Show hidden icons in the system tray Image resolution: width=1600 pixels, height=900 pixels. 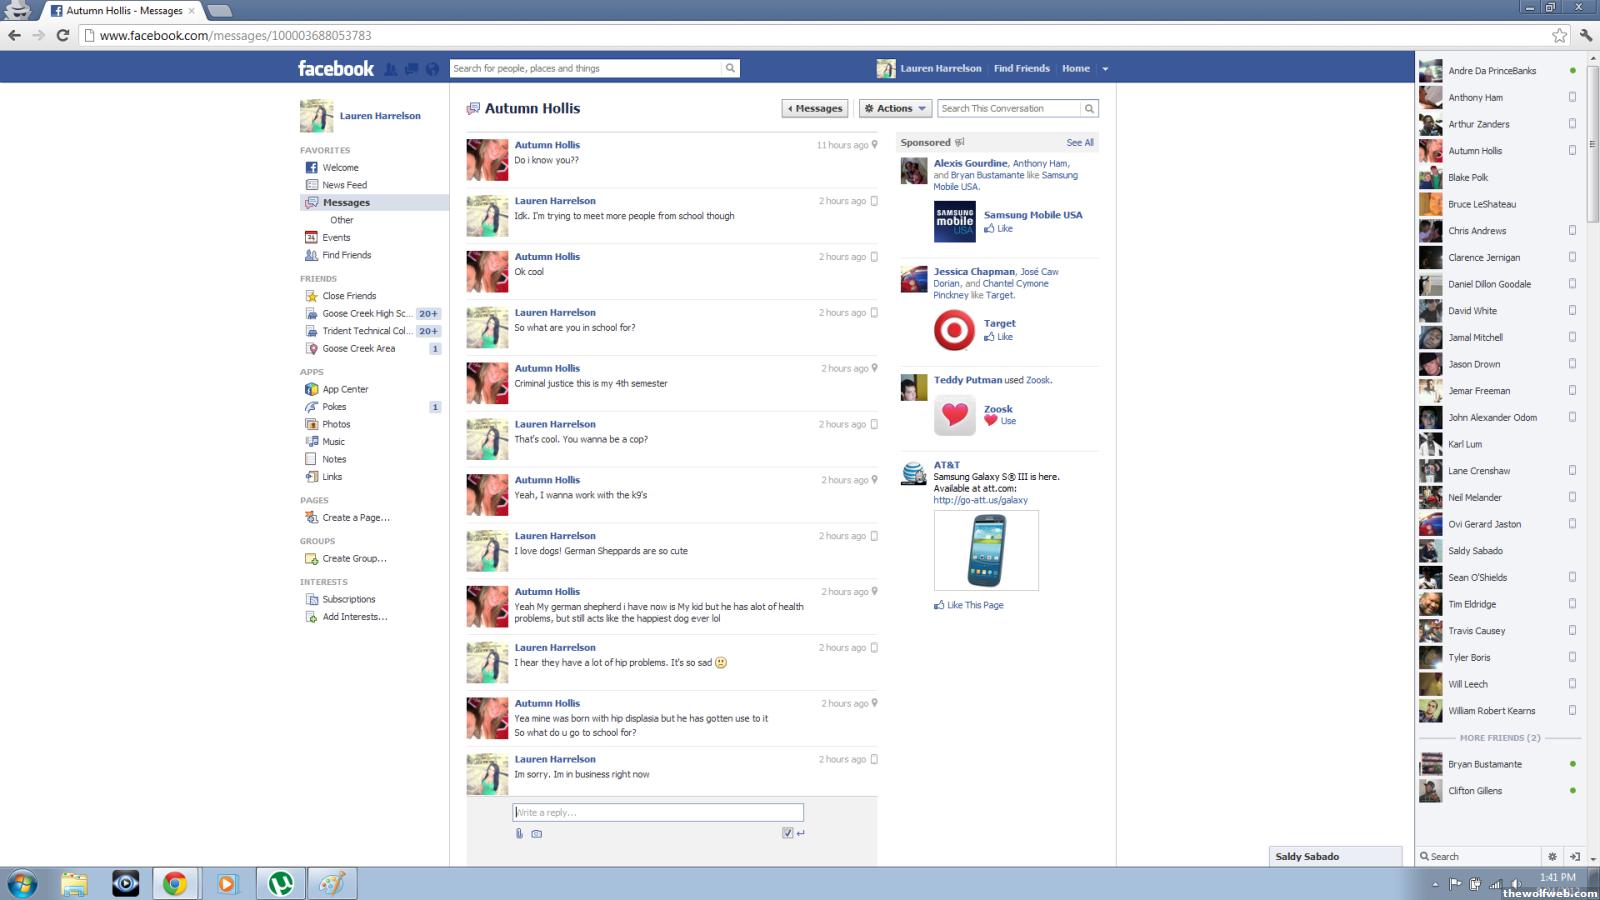[1435, 884]
